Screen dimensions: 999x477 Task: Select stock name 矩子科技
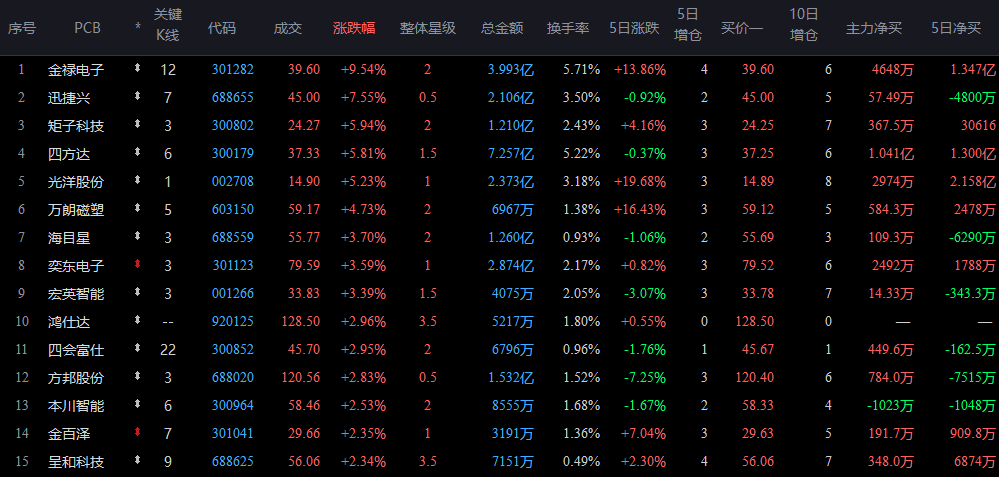(76, 125)
